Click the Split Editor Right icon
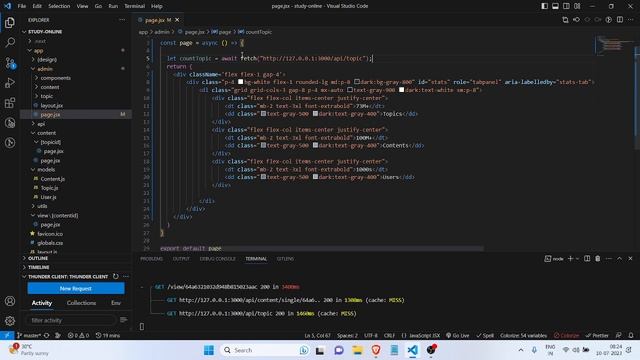640x360 pixels. [620, 20]
